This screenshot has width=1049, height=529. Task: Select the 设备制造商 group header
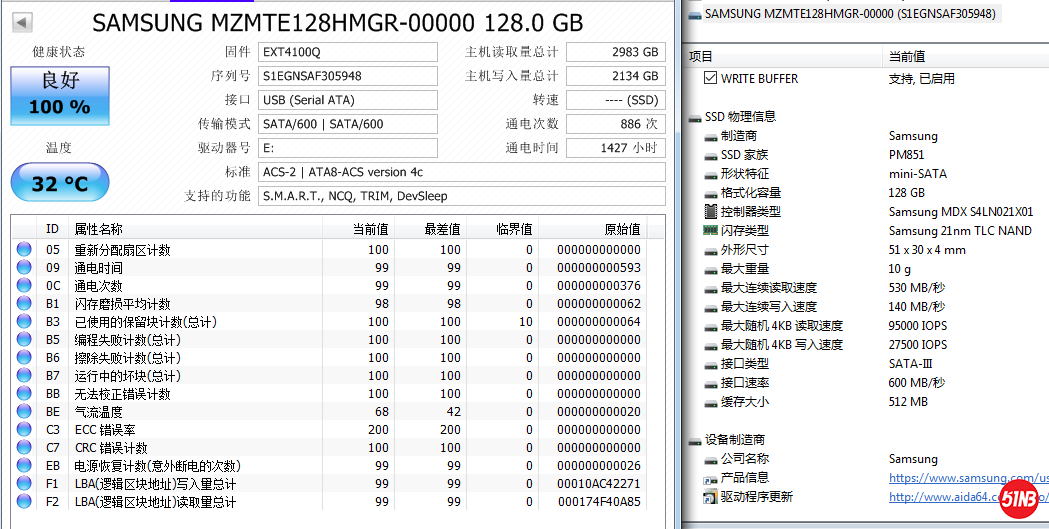[734, 439]
